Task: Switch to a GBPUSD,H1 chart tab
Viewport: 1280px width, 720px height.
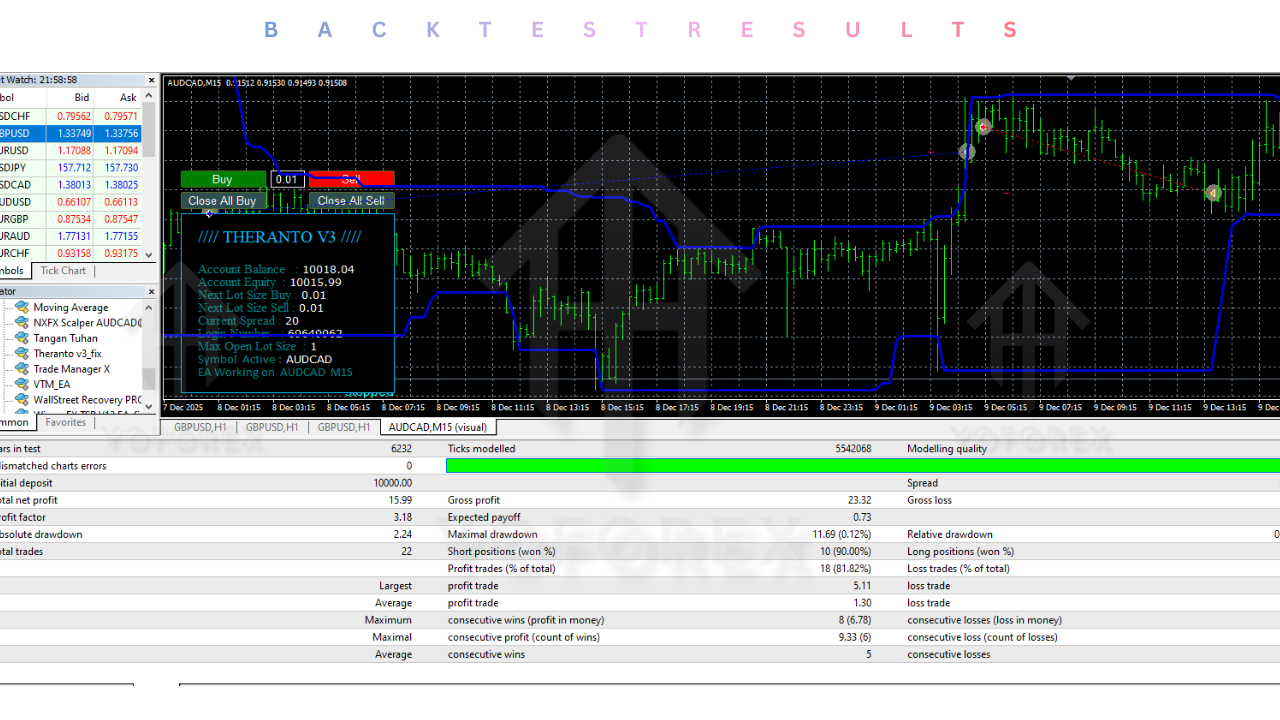Action: pos(201,426)
